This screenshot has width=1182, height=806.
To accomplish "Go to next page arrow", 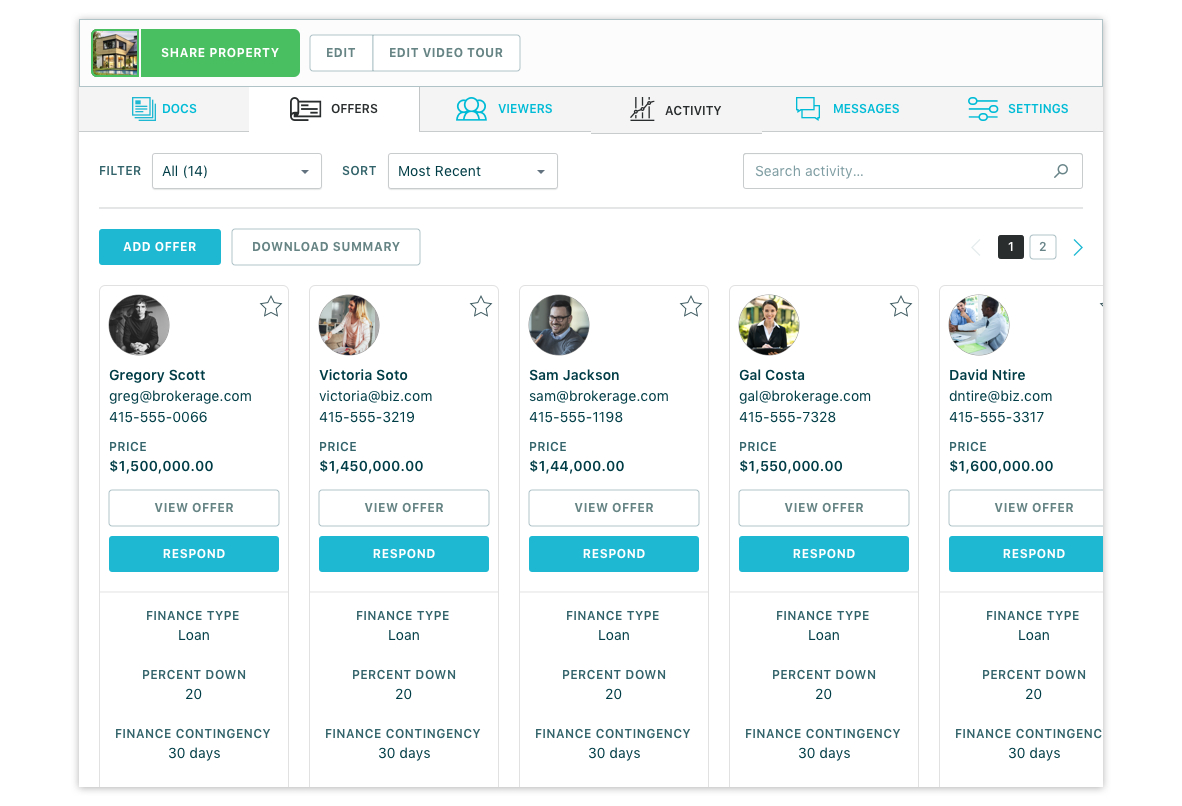I will point(1078,247).
